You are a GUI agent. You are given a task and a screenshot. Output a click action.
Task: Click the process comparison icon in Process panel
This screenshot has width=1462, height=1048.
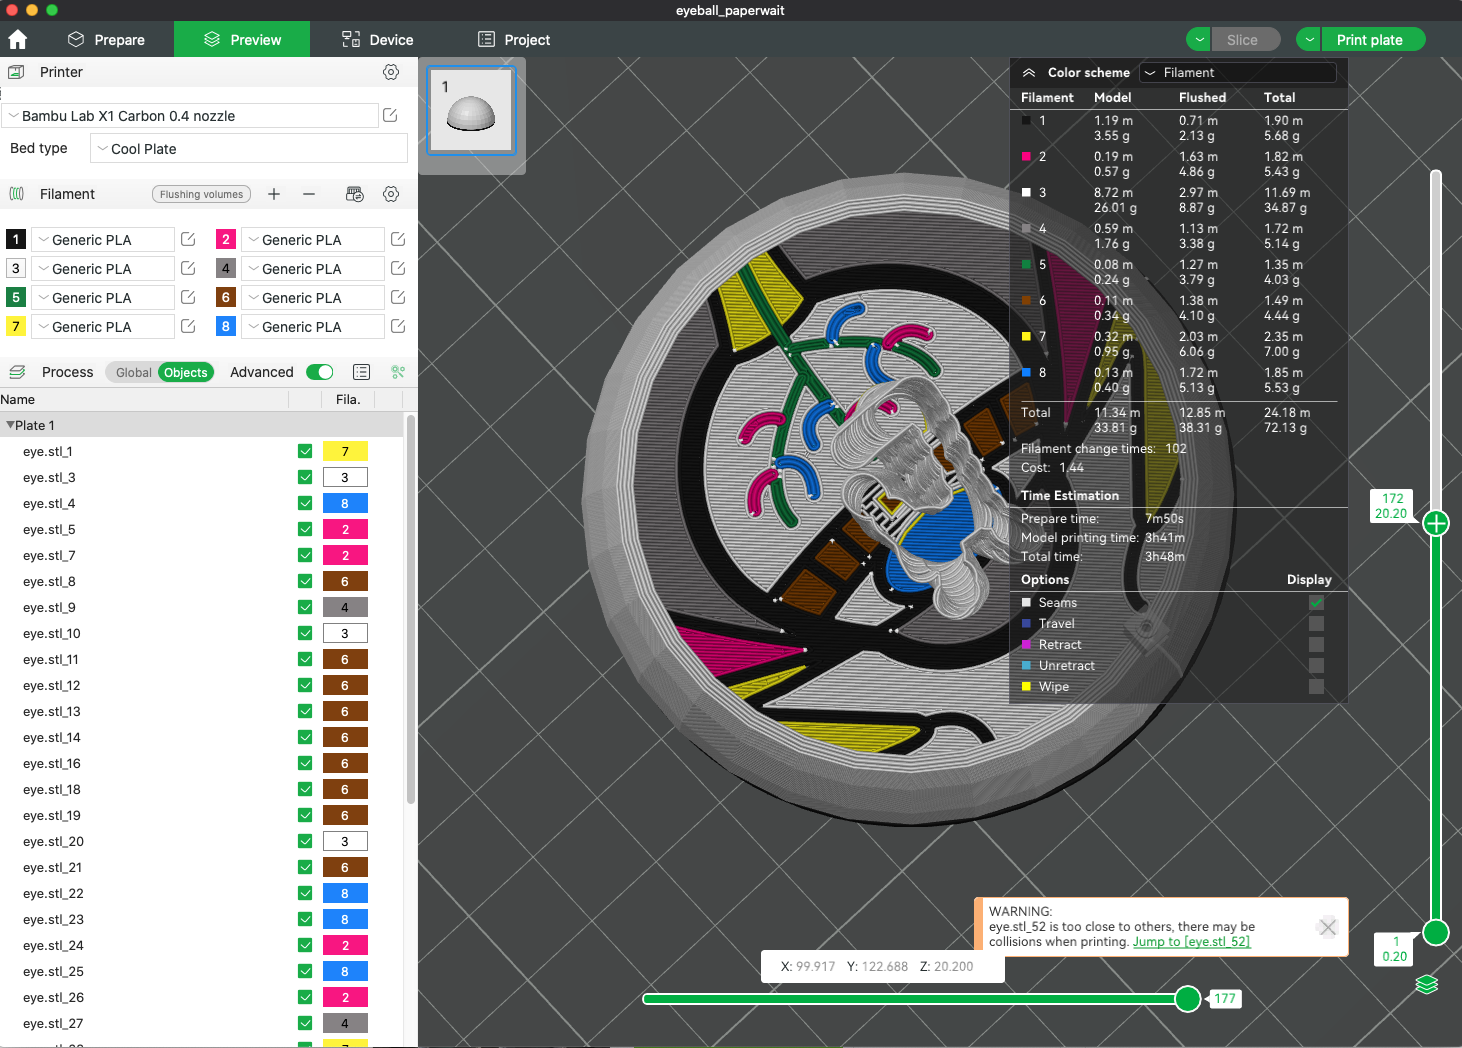(x=398, y=371)
